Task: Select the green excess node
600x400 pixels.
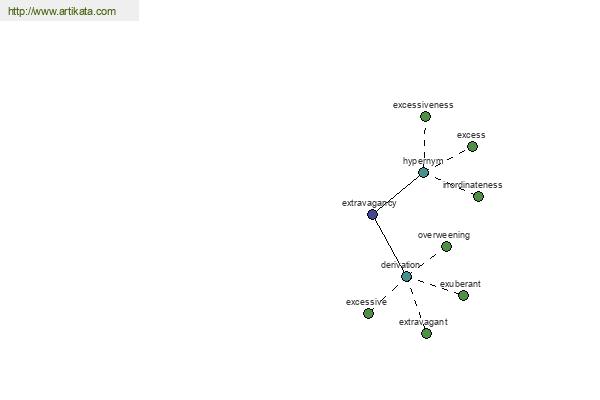Action: point(472,146)
